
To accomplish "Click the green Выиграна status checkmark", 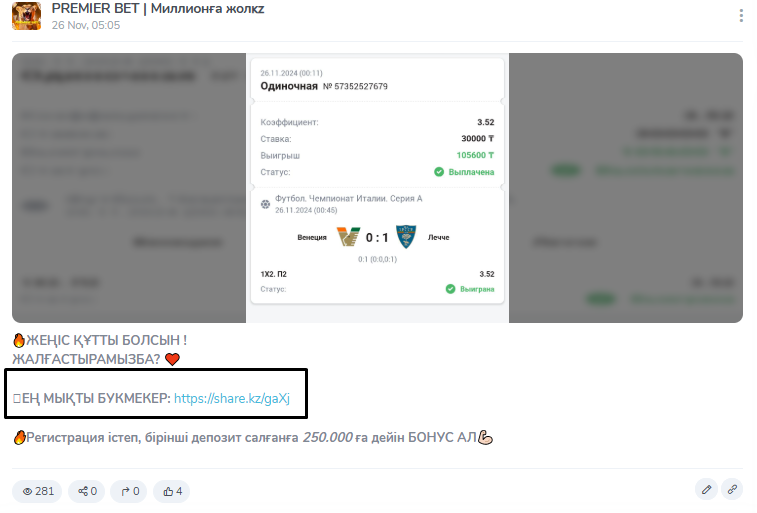I will pyautogui.click(x=450, y=289).
